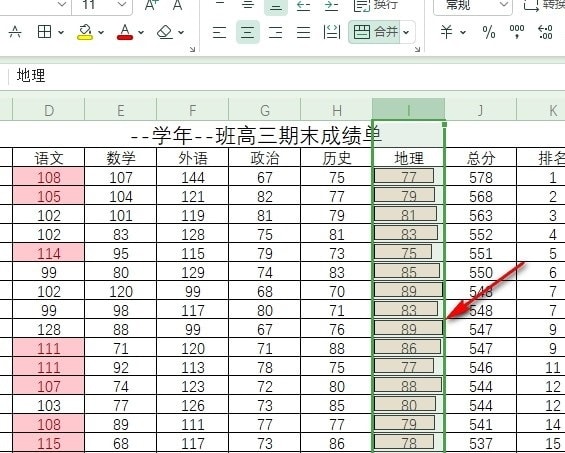
Task: Align text left
Action: coord(219,32)
